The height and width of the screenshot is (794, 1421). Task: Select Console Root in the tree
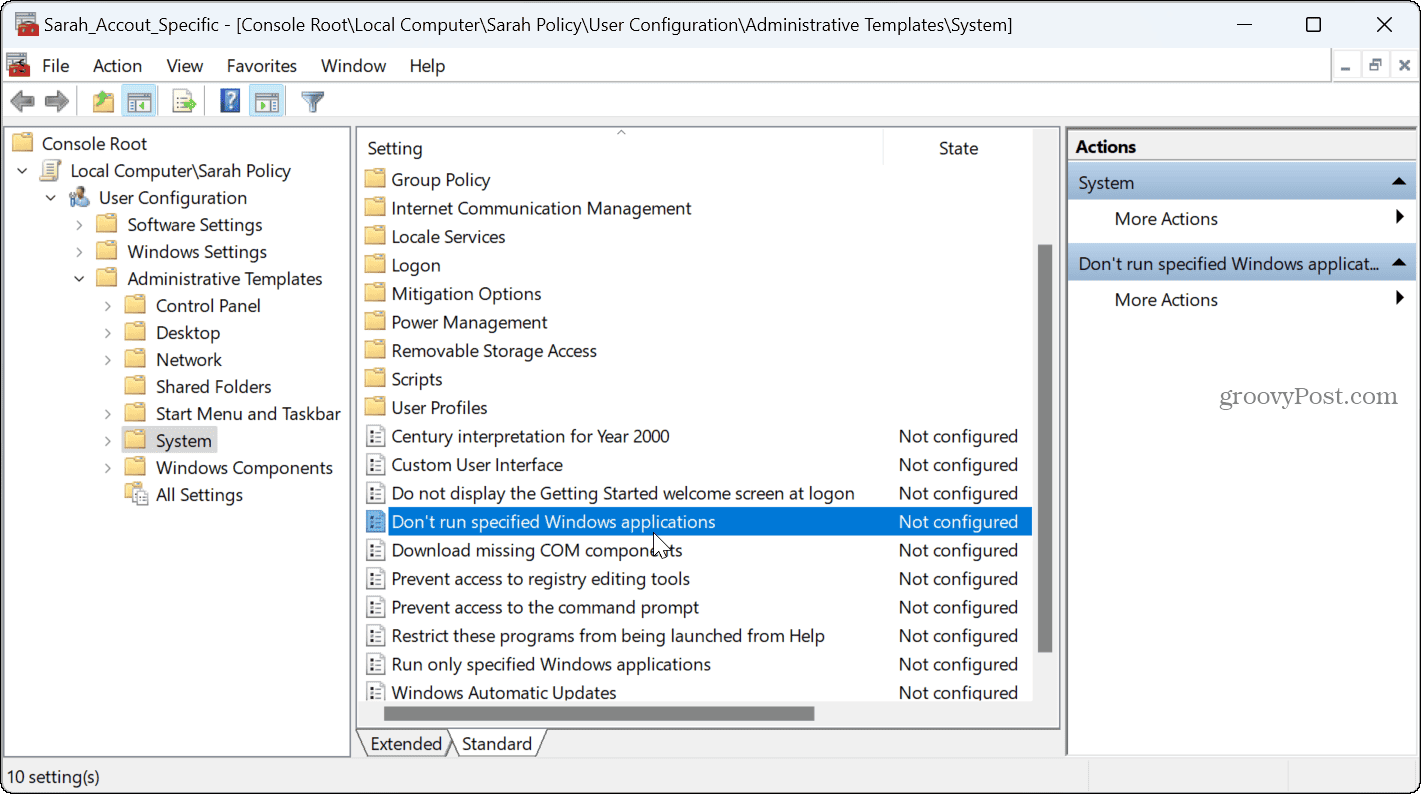click(94, 144)
